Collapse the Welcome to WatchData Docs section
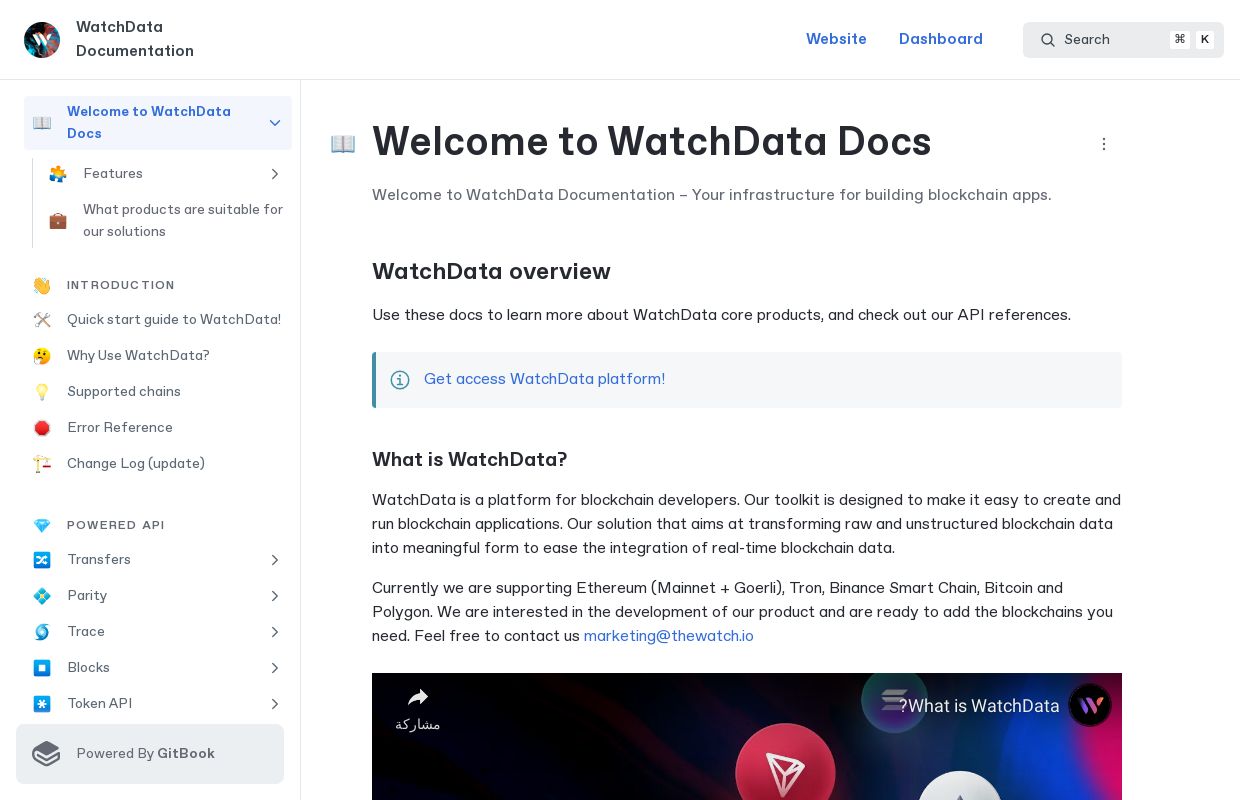1240x800 pixels. click(275, 123)
